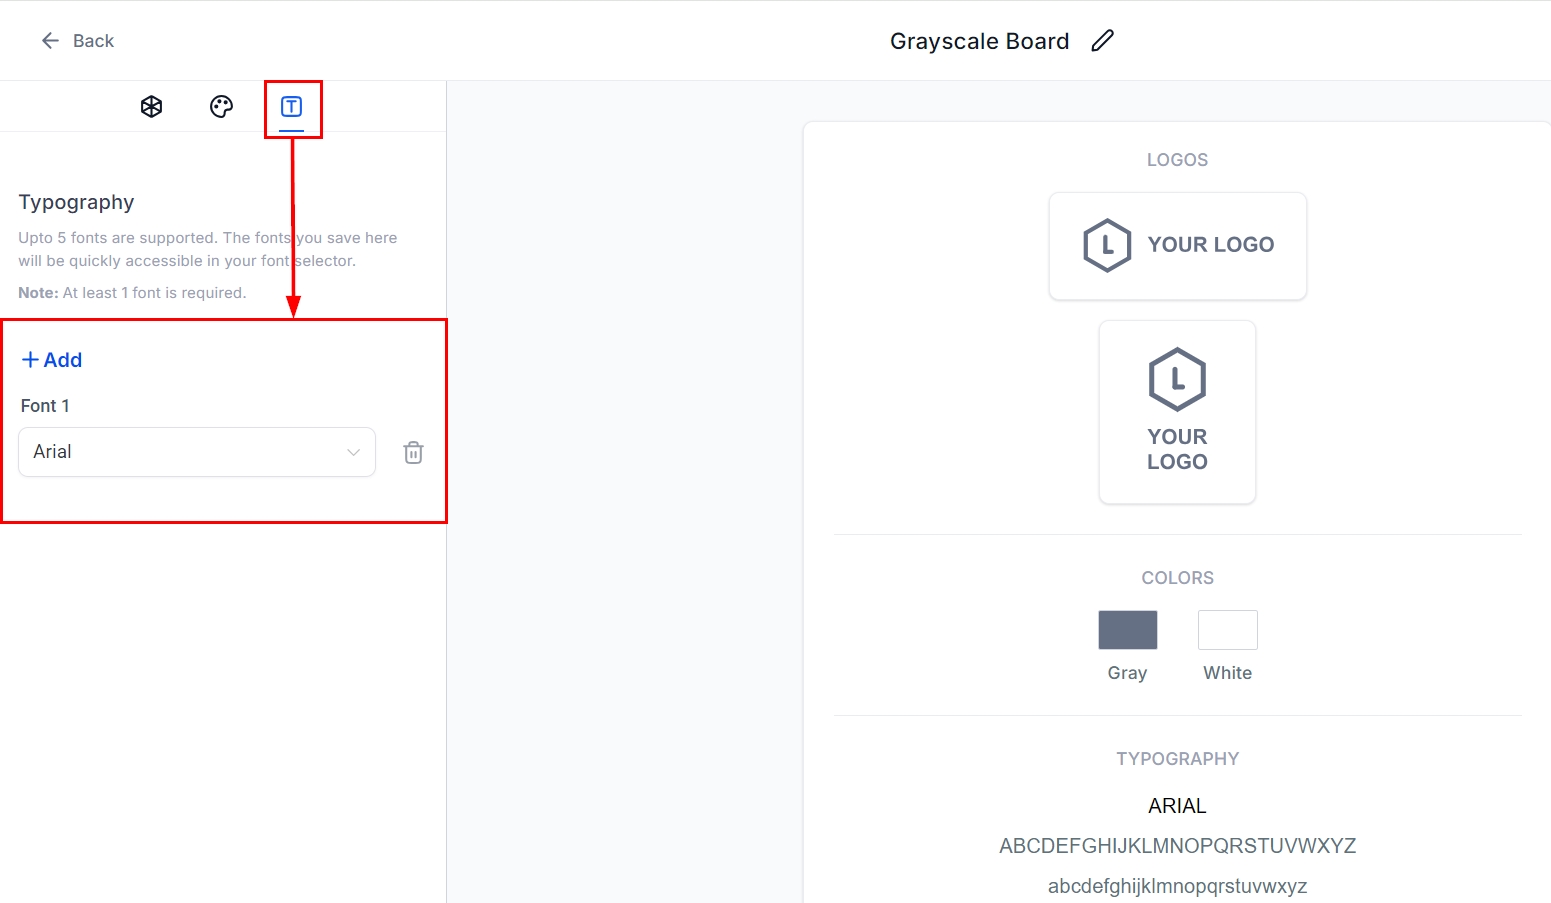Click the Grayscale Board title
The width and height of the screenshot is (1551, 903).
pos(979,41)
